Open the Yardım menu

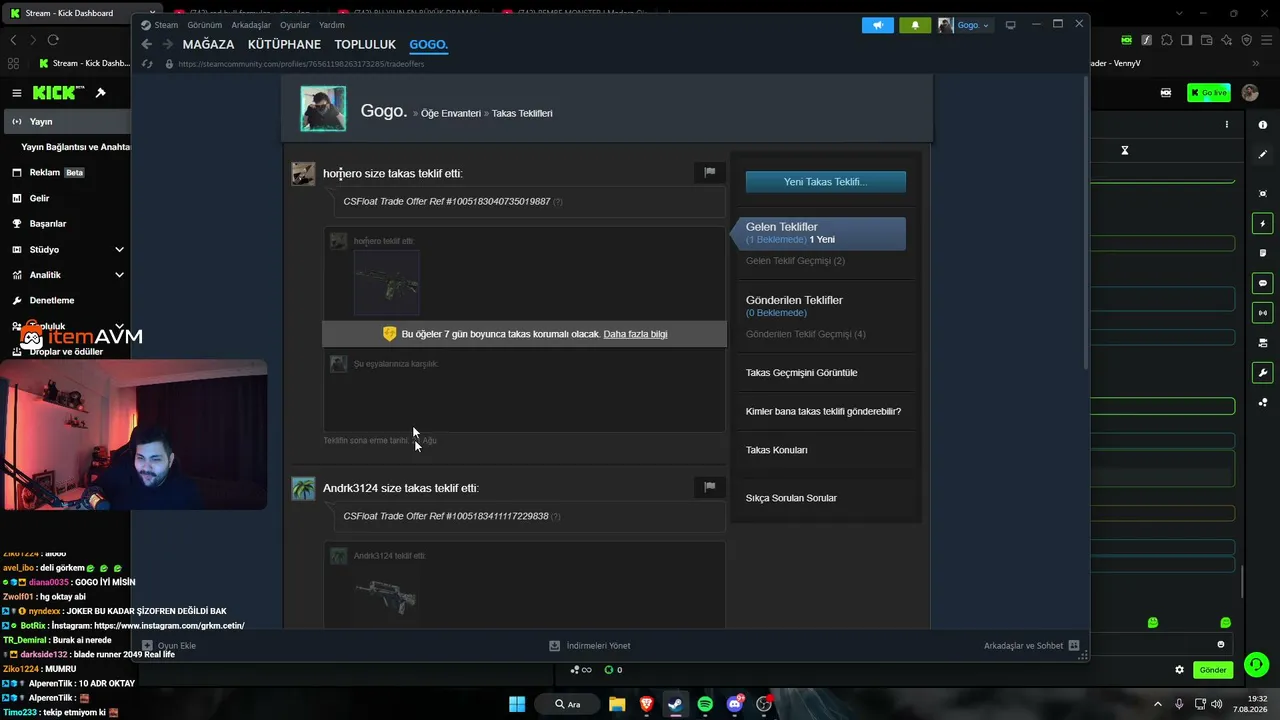[x=331, y=25]
